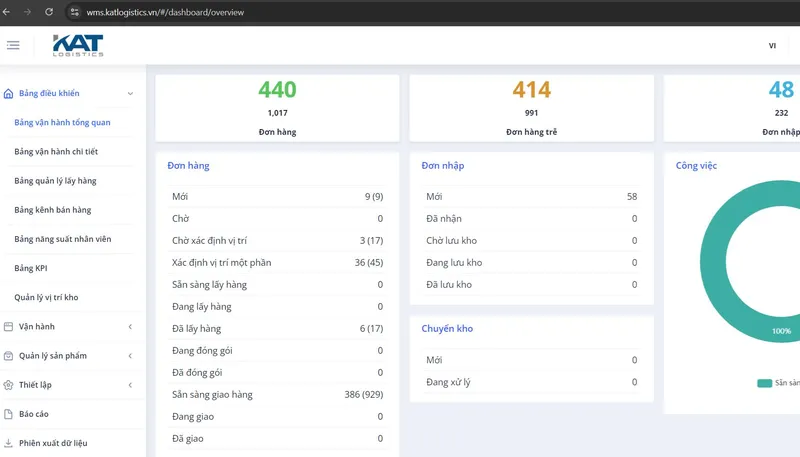The width and height of the screenshot is (800, 457).
Task: Click the KAT Logistics logo
Action: coord(78,45)
